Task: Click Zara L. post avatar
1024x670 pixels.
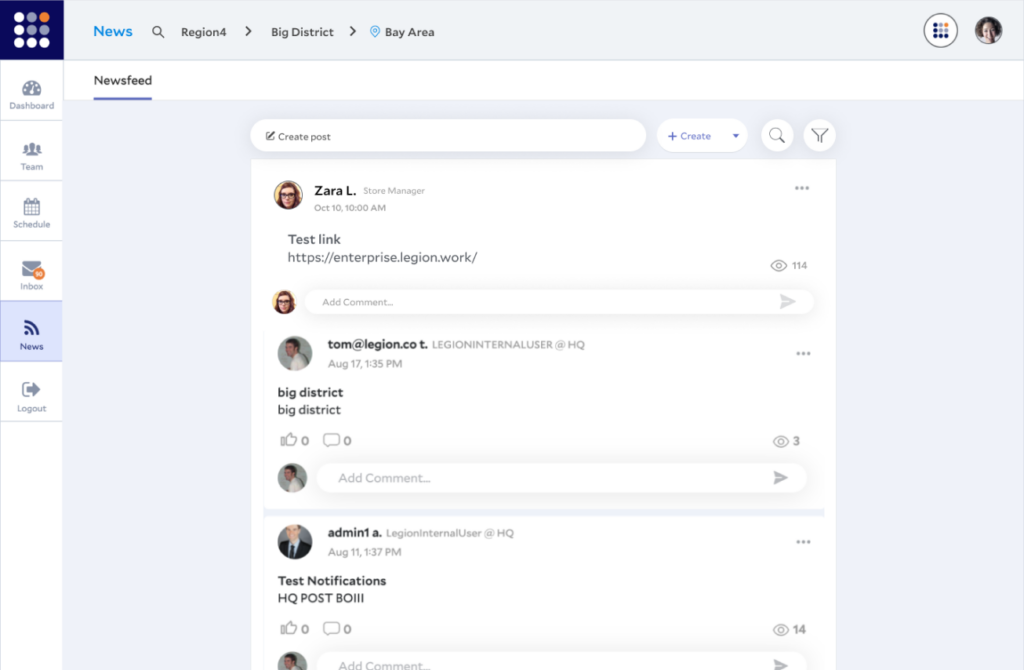Action: 288,195
